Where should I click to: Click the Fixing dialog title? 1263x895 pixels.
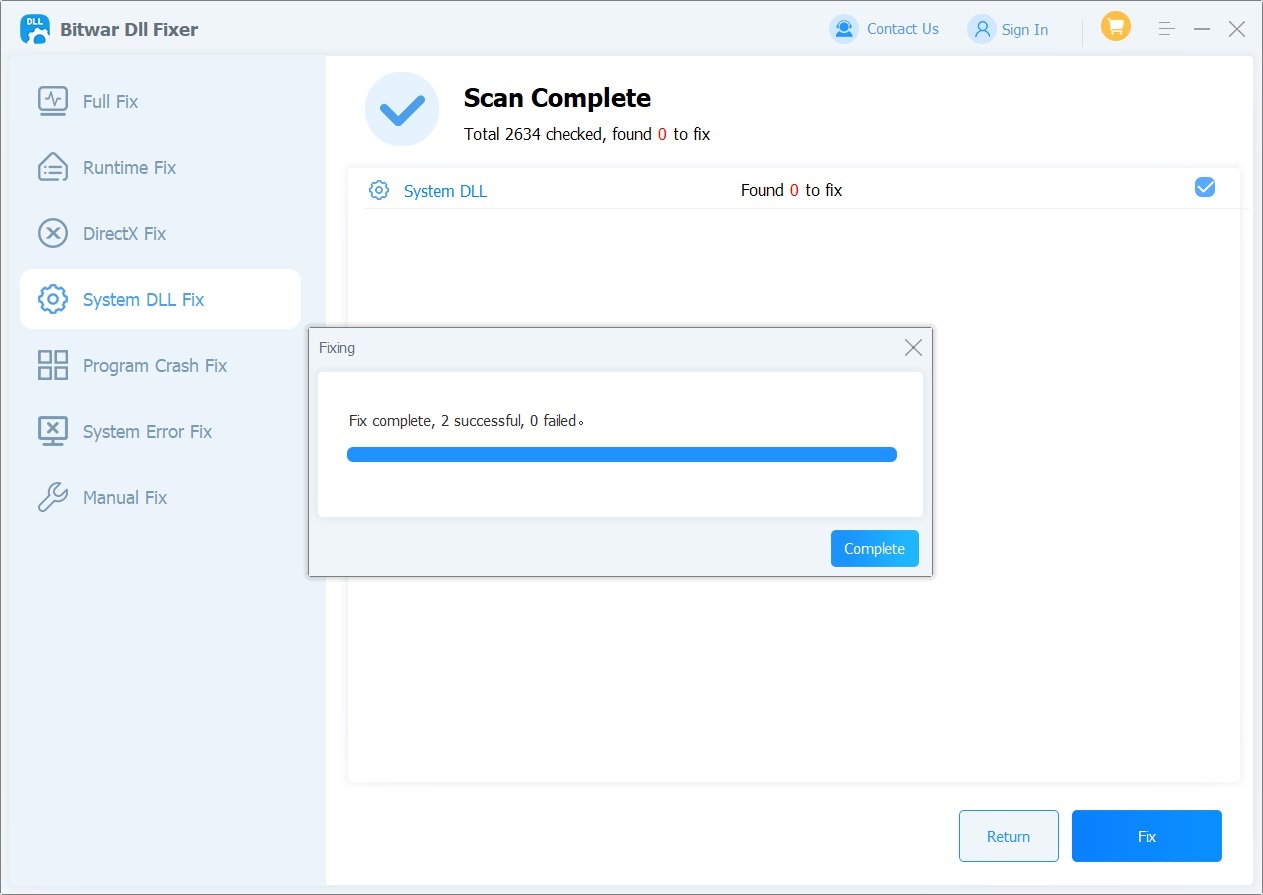337,348
